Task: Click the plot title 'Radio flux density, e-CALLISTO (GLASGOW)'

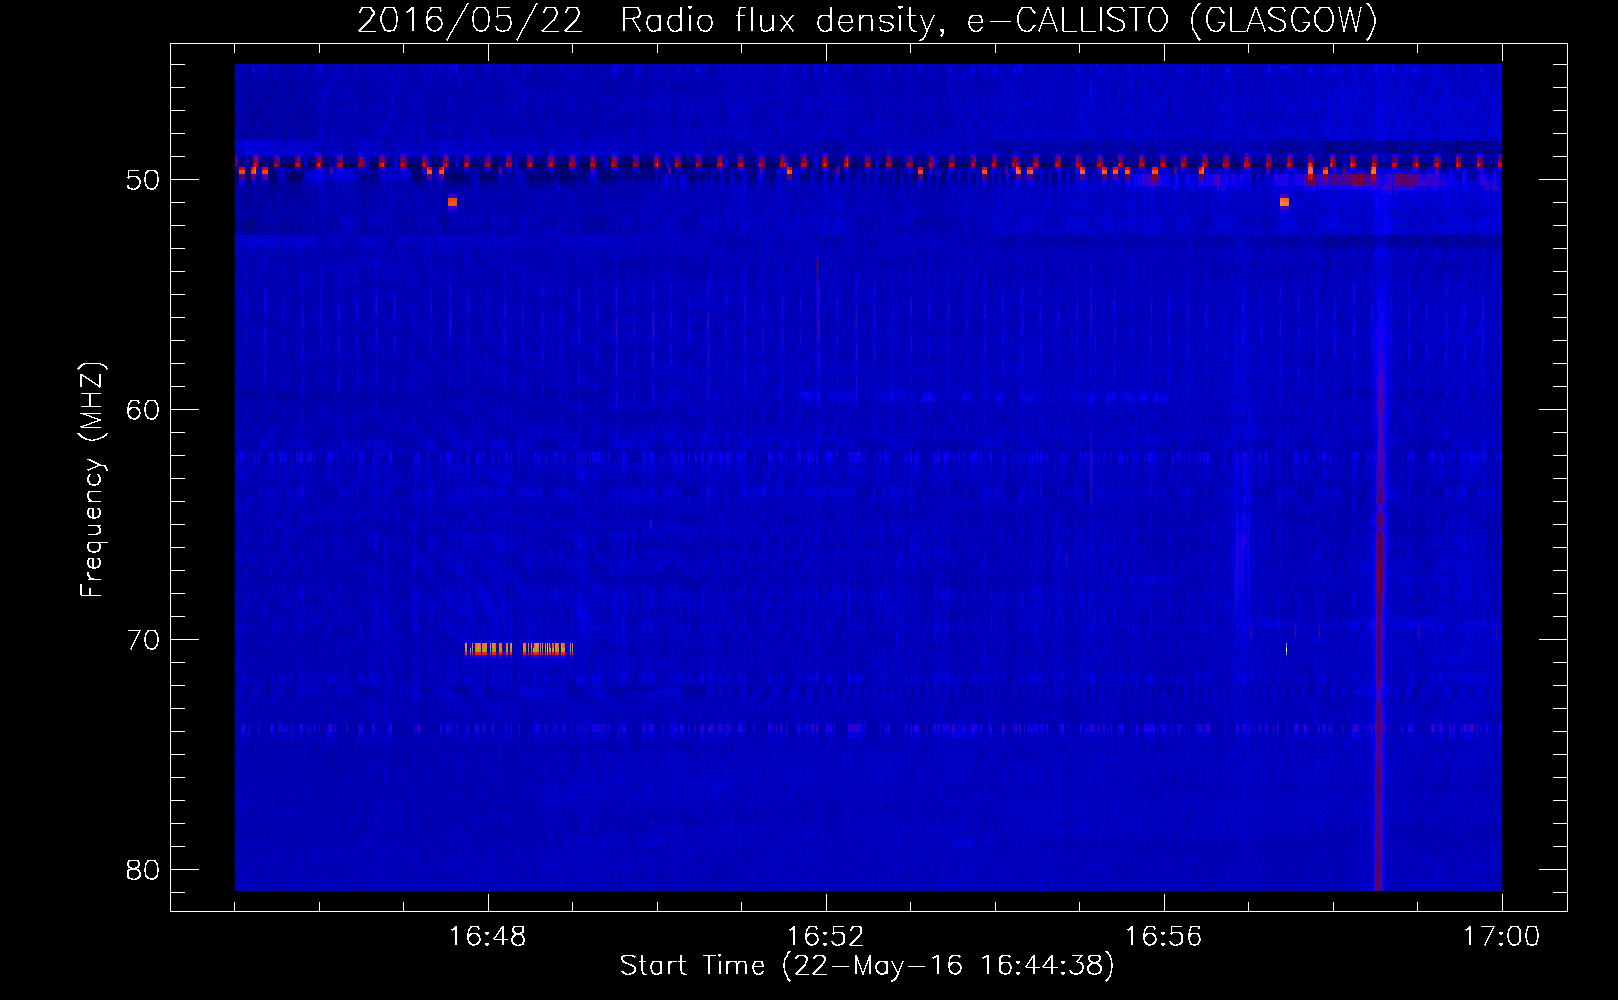Action: pos(999,20)
